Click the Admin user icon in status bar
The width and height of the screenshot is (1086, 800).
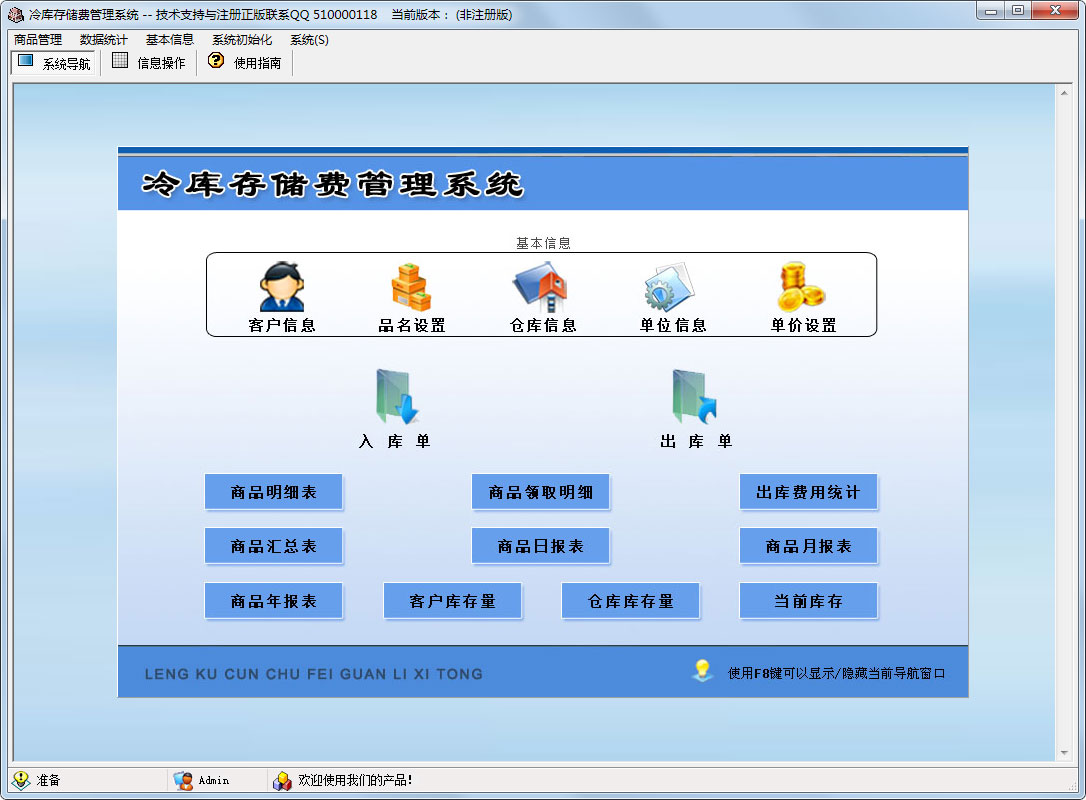(x=184, y=781)
